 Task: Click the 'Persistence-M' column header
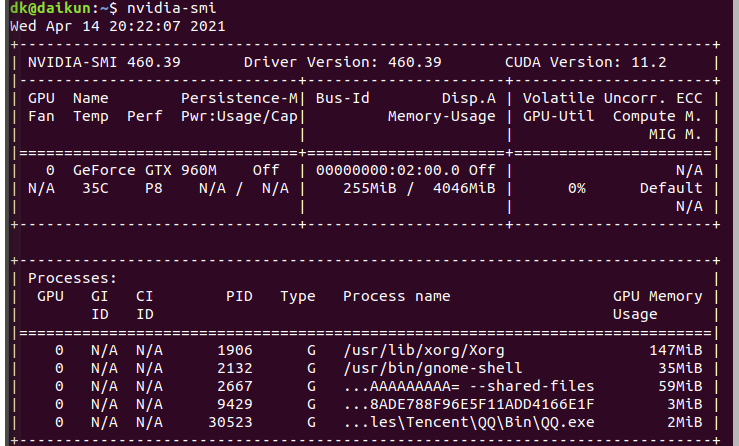tap(239, 98)
